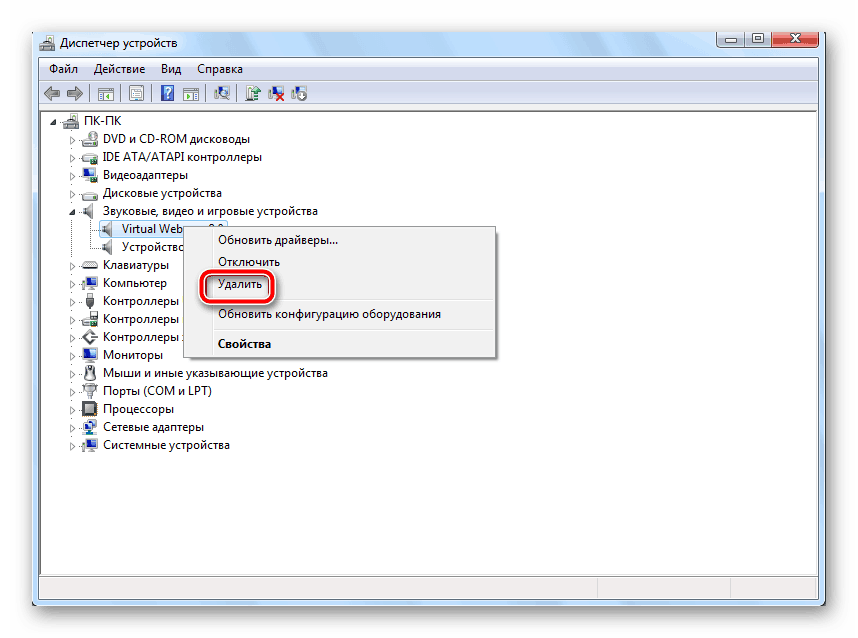Expand the Процессоры node
The image size is (858, 638).
pyautogui.click(x=72, y=410)
